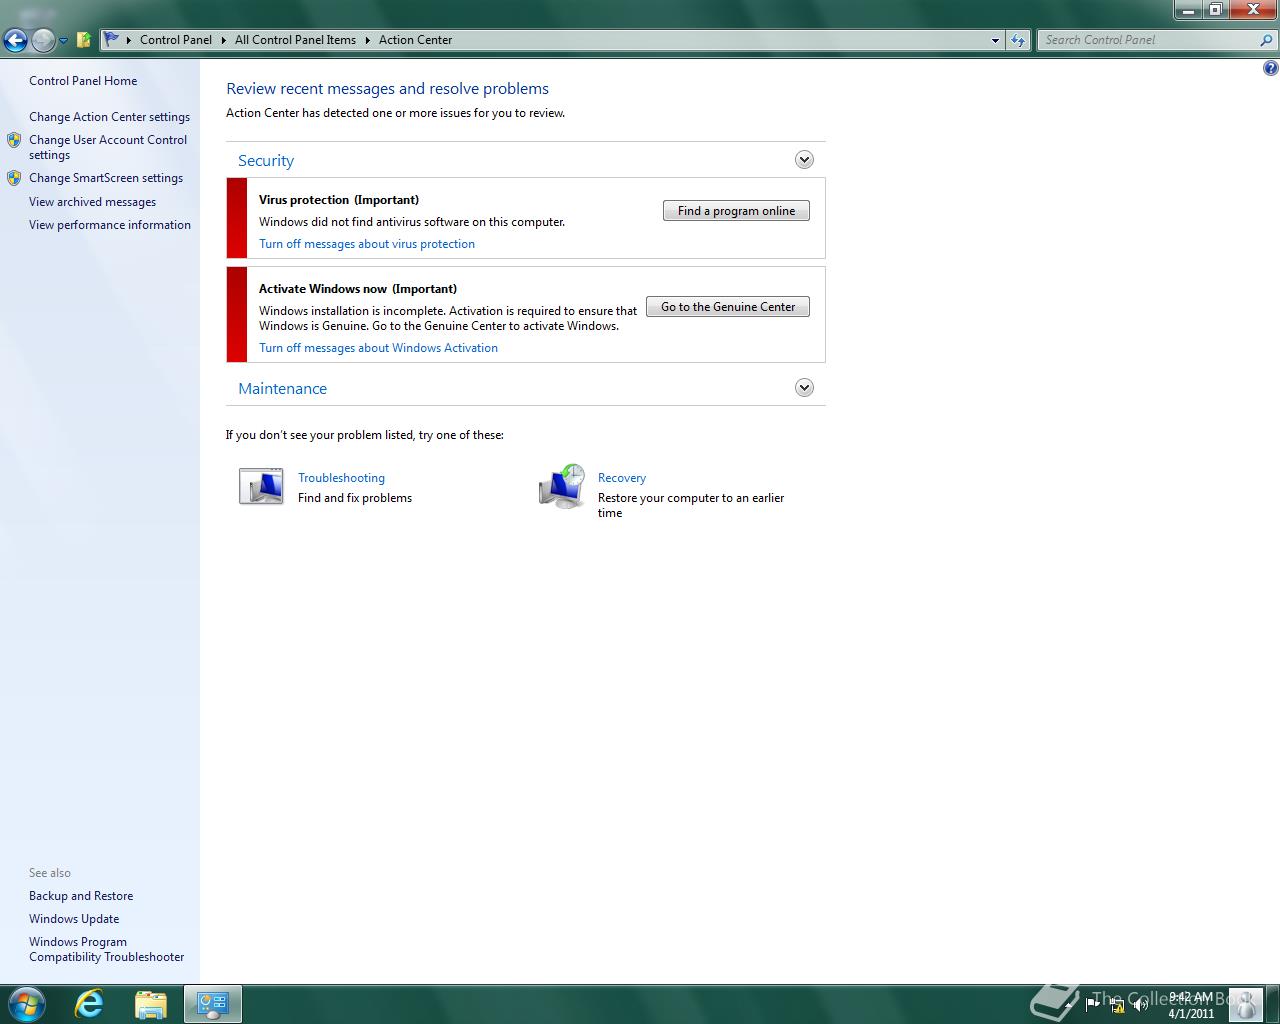Screen dimensions: 1280x1024
Task: Click the Recovery computer icon
Action: point(562,486)
